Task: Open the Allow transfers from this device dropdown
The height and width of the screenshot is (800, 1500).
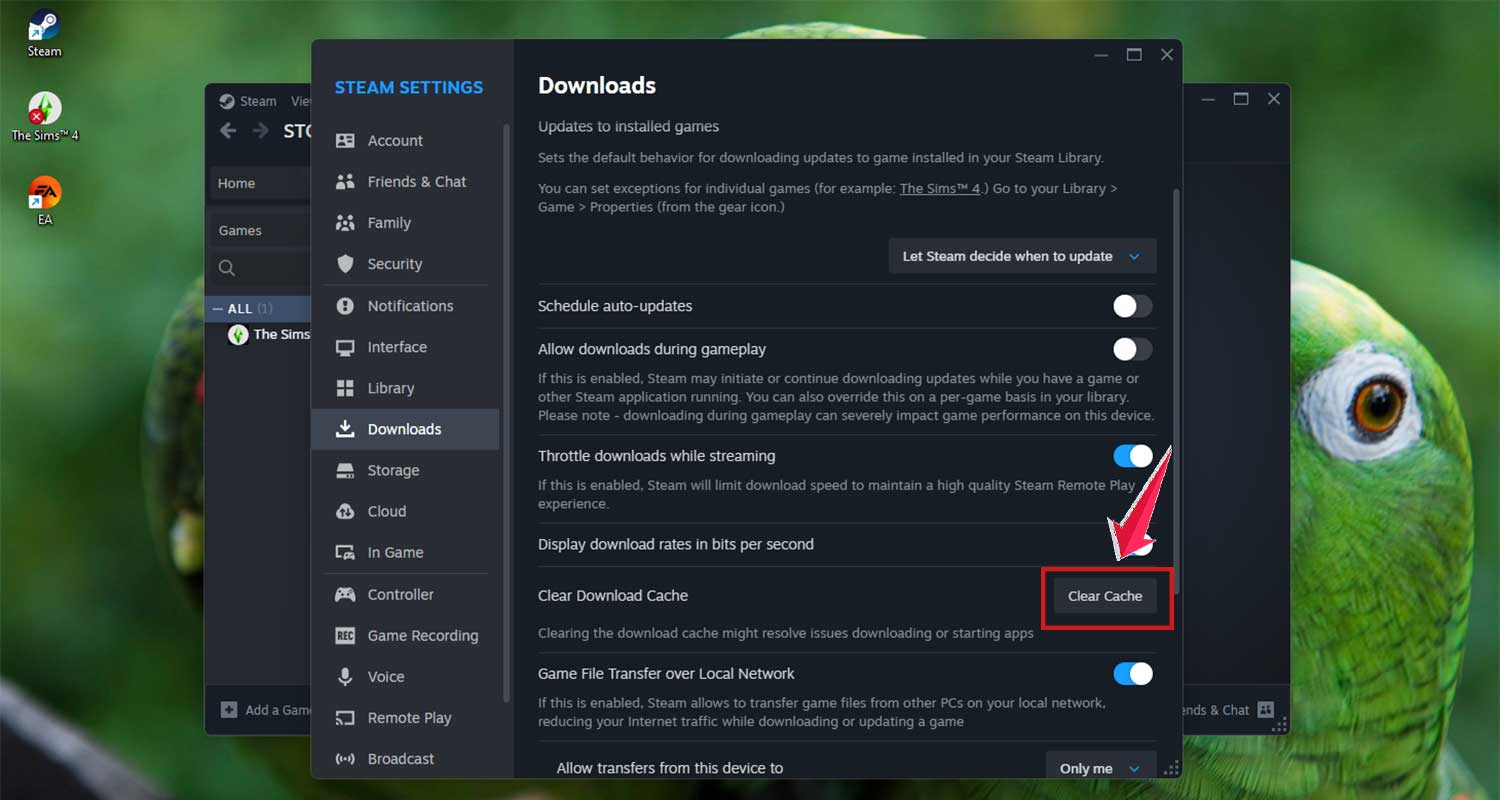Action: 1098,767
